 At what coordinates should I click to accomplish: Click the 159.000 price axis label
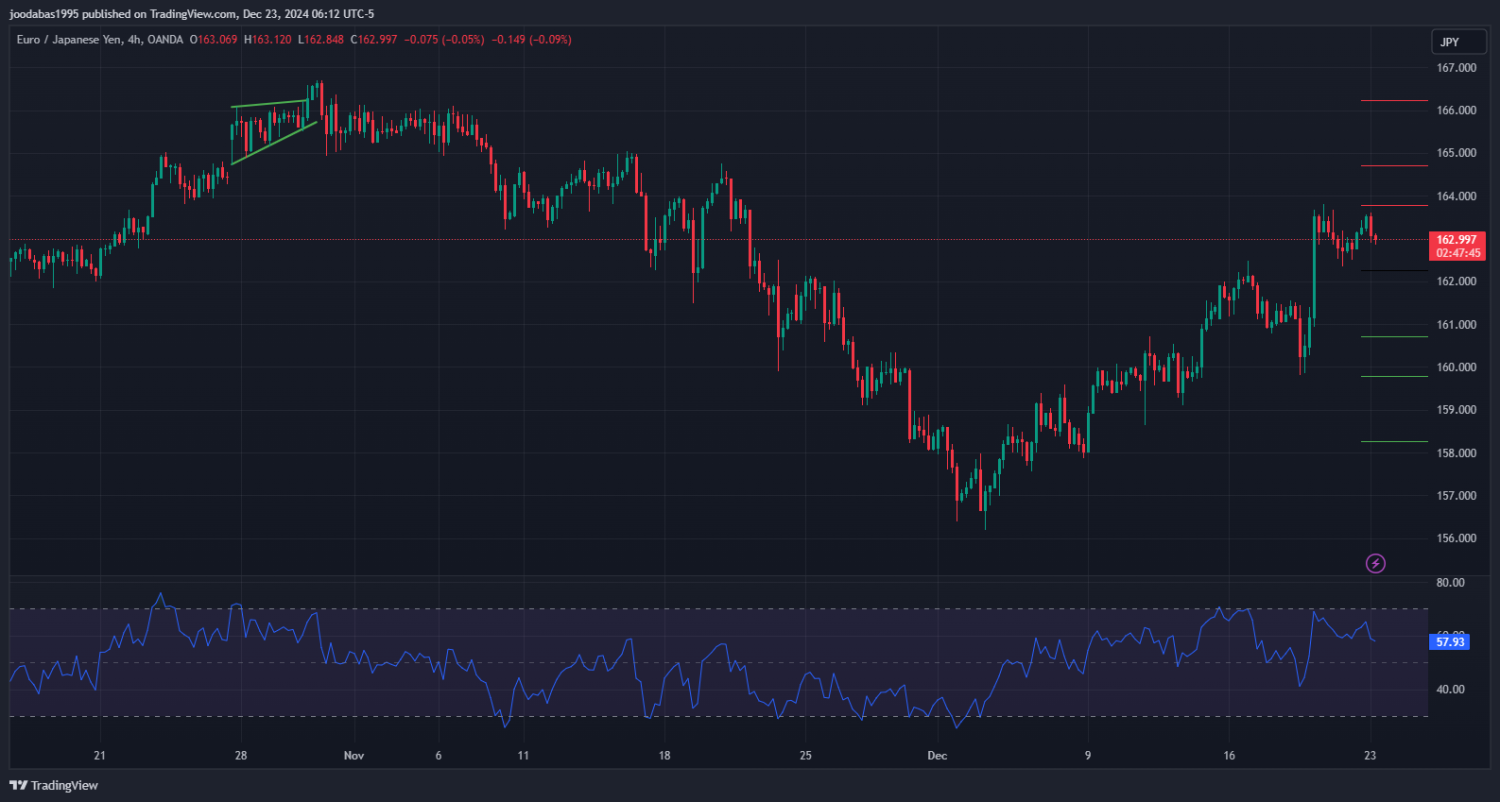pos(1457,410)
